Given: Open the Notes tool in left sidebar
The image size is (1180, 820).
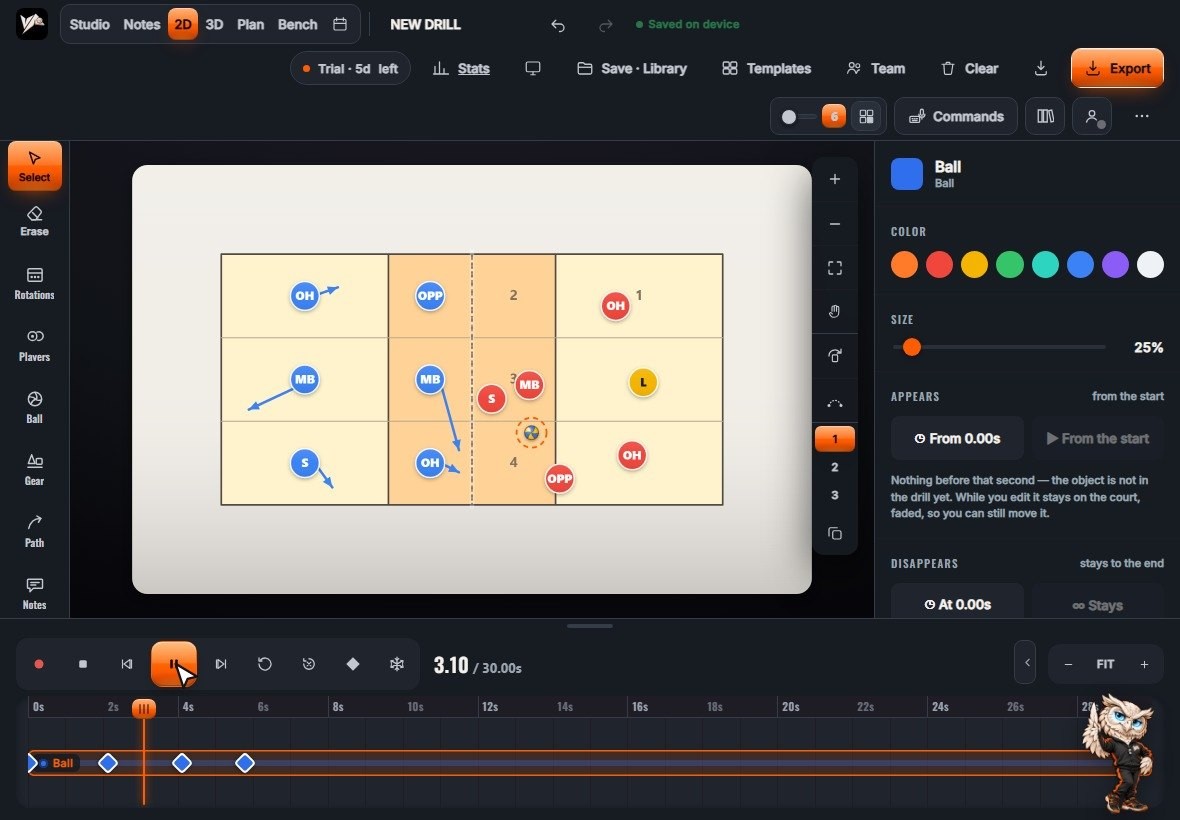Looking at the screenshot, I should [35, 593].
